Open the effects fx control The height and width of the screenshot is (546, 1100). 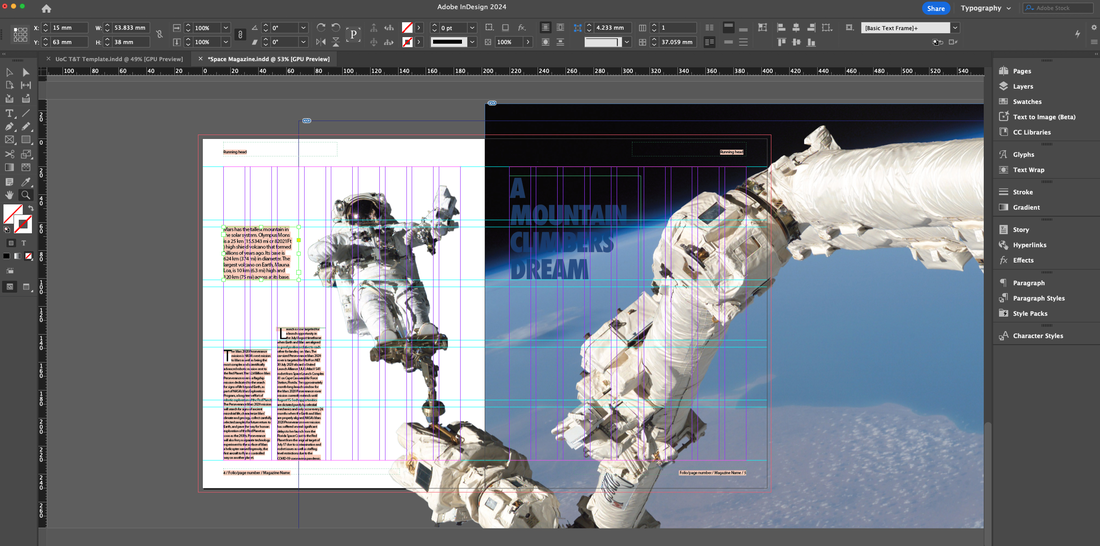tap(522, 27)
